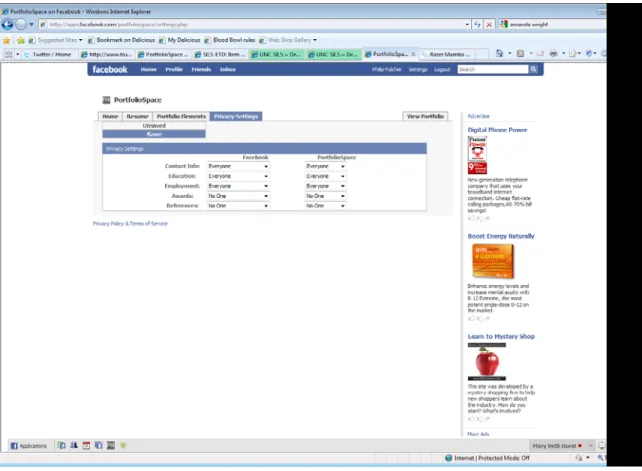Open the PortfolioSpace Contact Info privacy dropdown

coord(326,166)
